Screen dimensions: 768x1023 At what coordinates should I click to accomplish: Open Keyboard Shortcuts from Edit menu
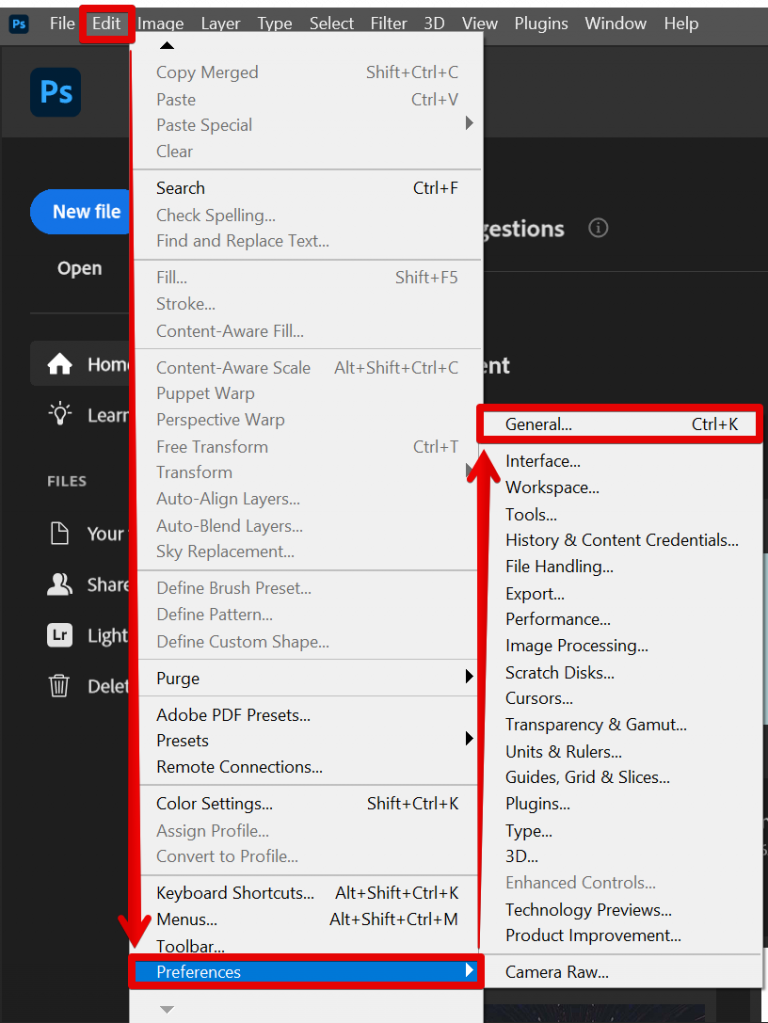pos(235,893)
